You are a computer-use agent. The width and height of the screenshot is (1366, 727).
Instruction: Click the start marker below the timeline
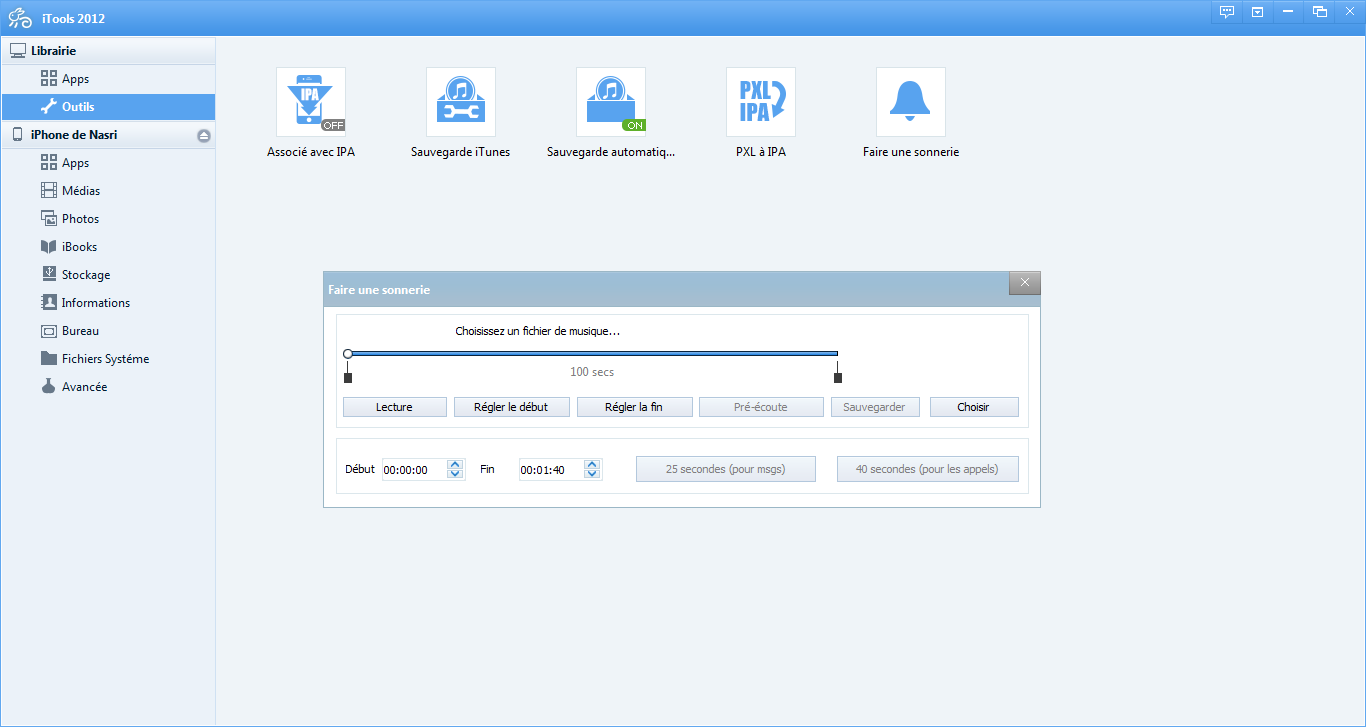348,377
